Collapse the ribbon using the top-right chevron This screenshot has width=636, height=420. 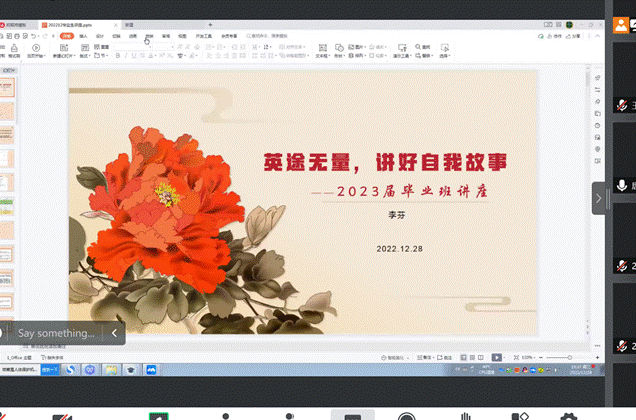(x=596, y=35)
